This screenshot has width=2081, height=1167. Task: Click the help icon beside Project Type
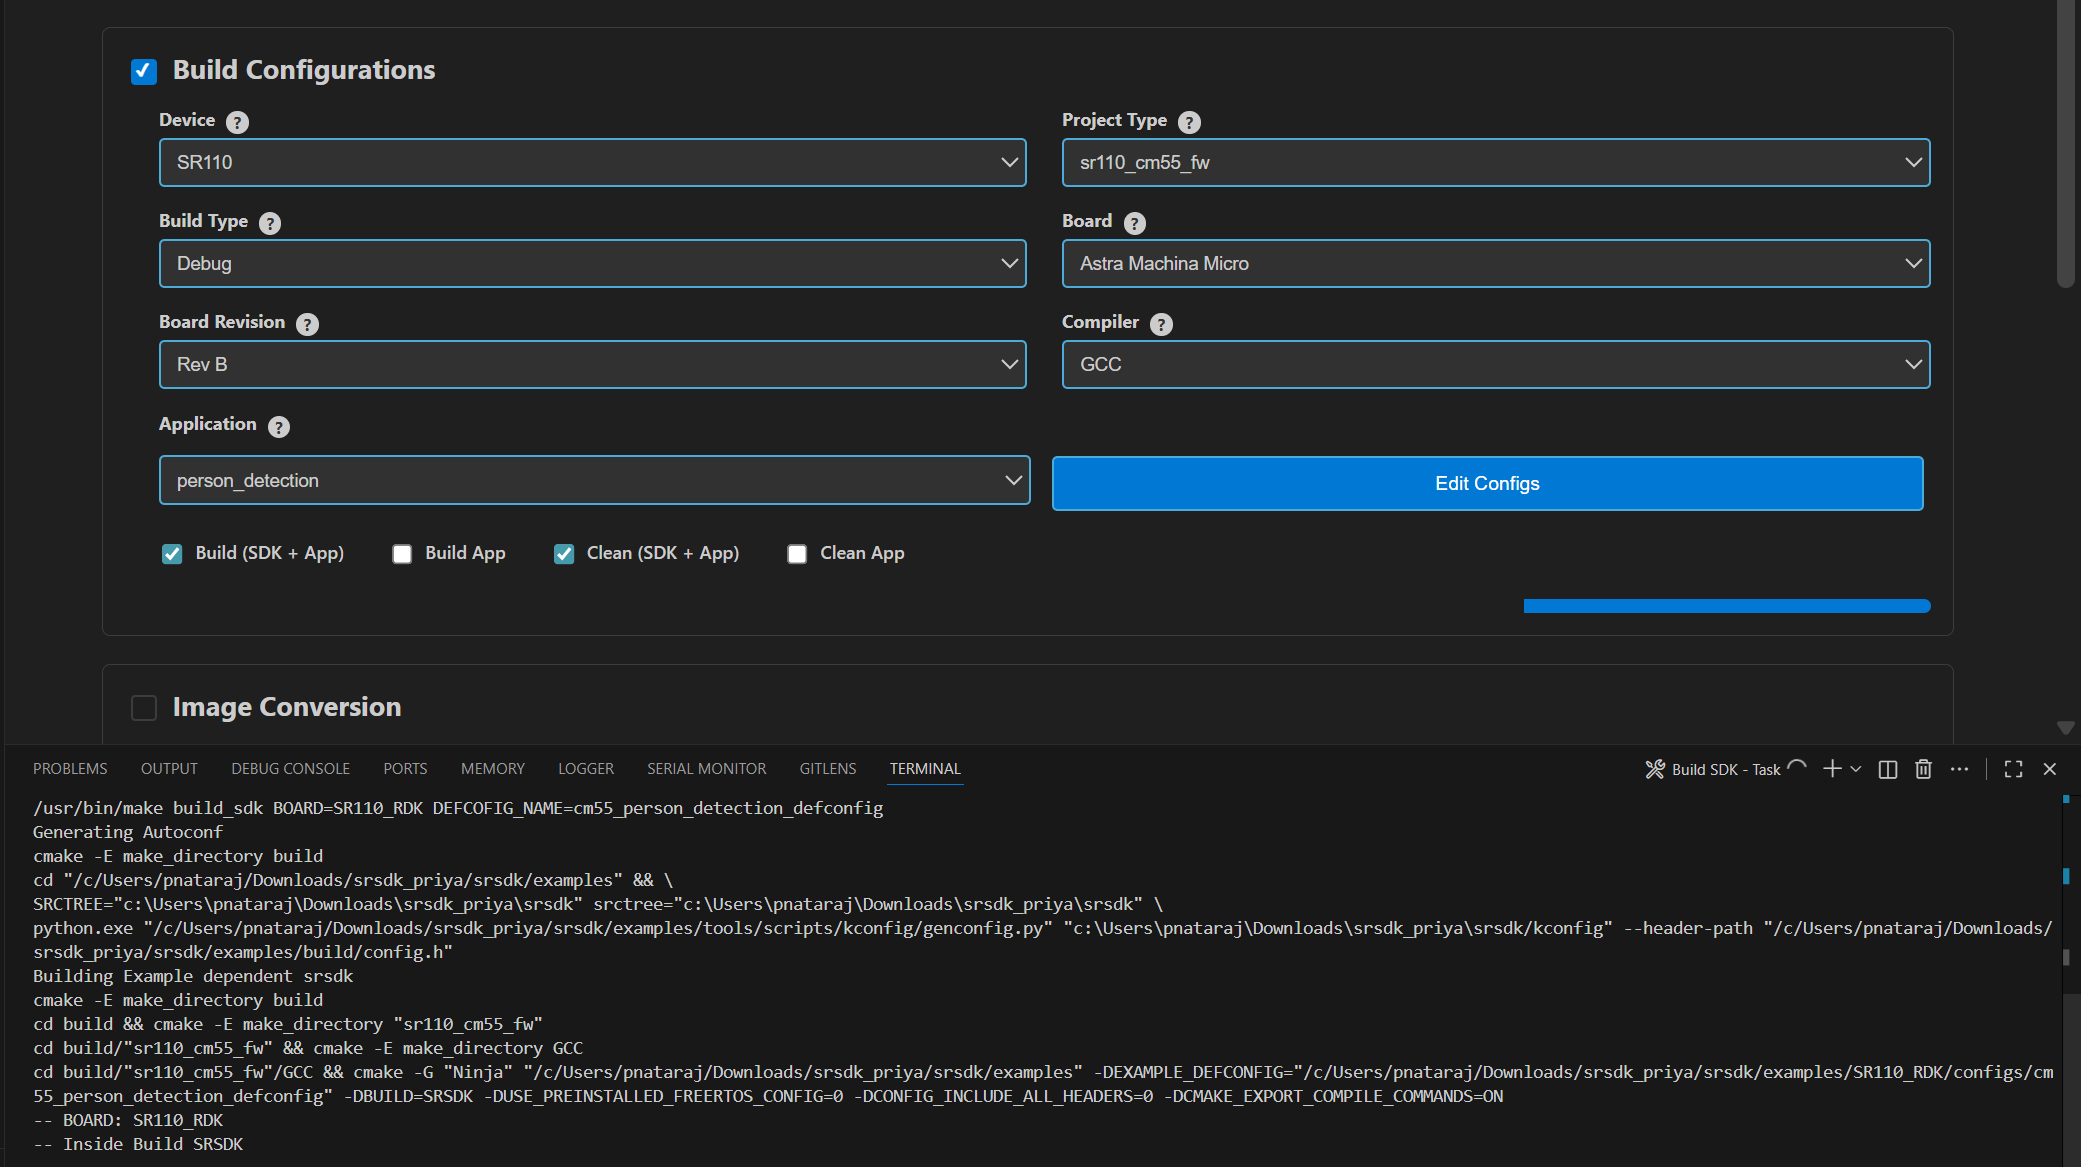pos(1189,122)
